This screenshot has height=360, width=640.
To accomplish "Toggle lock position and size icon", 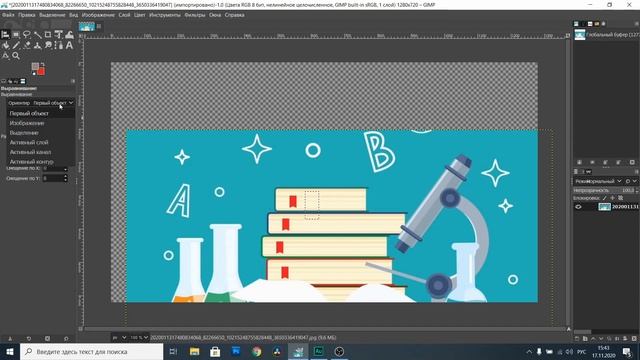I will tap(612, 198).
